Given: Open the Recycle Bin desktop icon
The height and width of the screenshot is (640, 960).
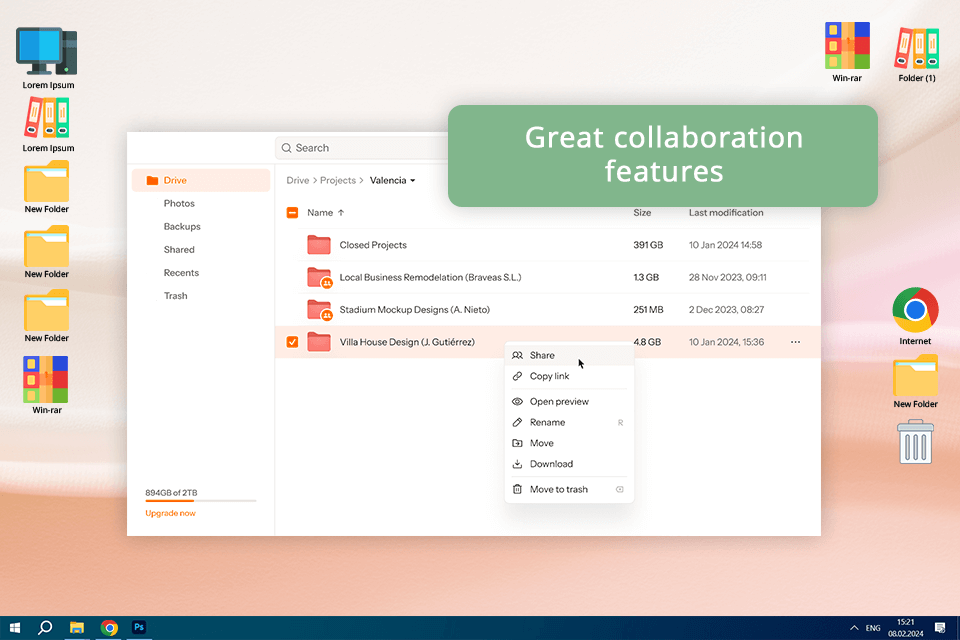Looking at the screenshot, I should (915, 442).
